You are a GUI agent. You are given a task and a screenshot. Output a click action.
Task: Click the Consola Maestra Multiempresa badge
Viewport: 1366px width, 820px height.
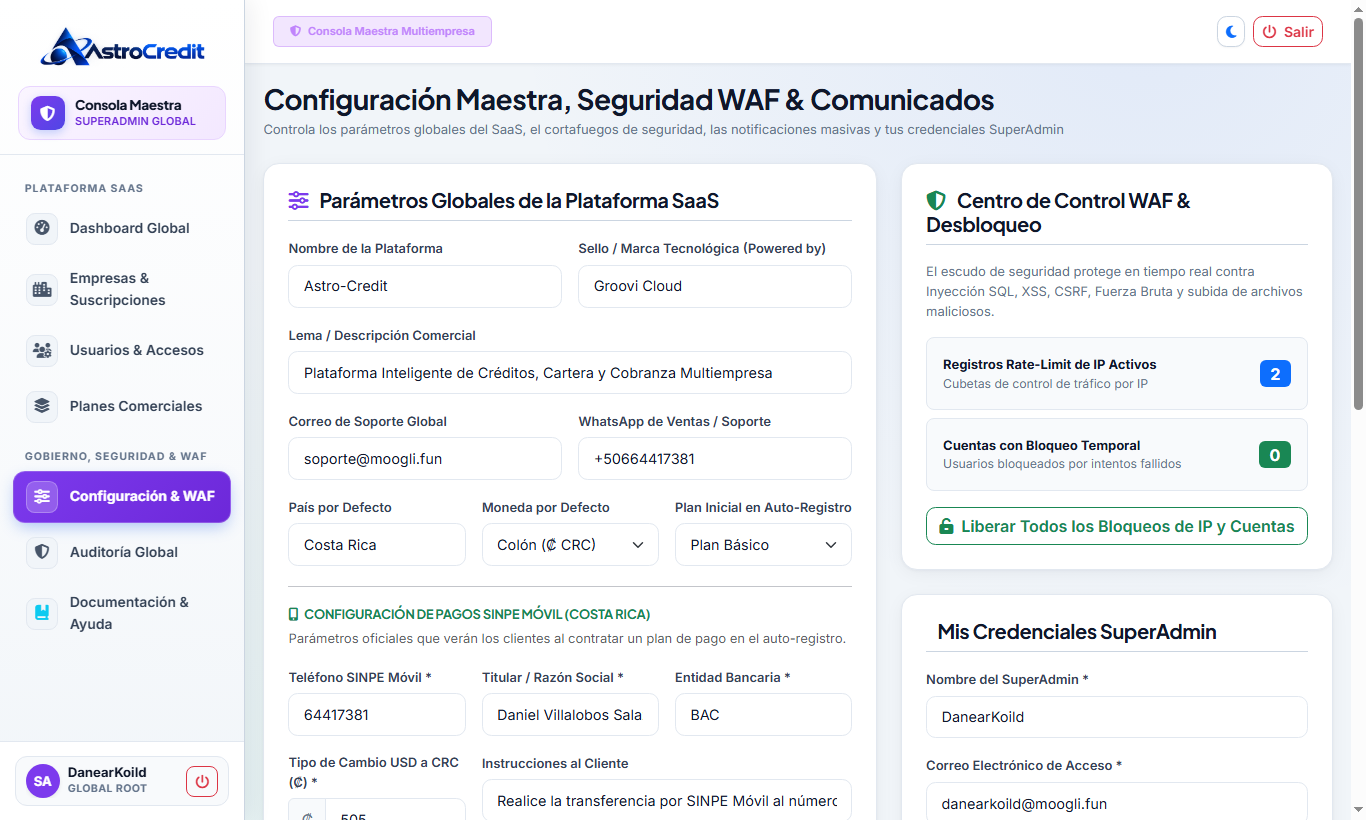[x=382, y=31]
